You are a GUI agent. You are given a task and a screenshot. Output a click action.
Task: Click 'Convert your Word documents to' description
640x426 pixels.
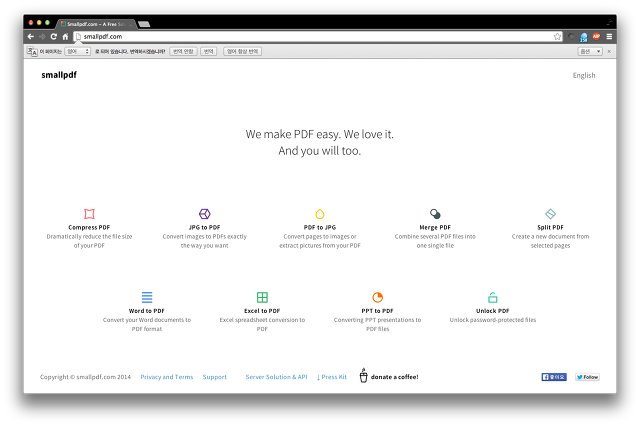(147, 320)
